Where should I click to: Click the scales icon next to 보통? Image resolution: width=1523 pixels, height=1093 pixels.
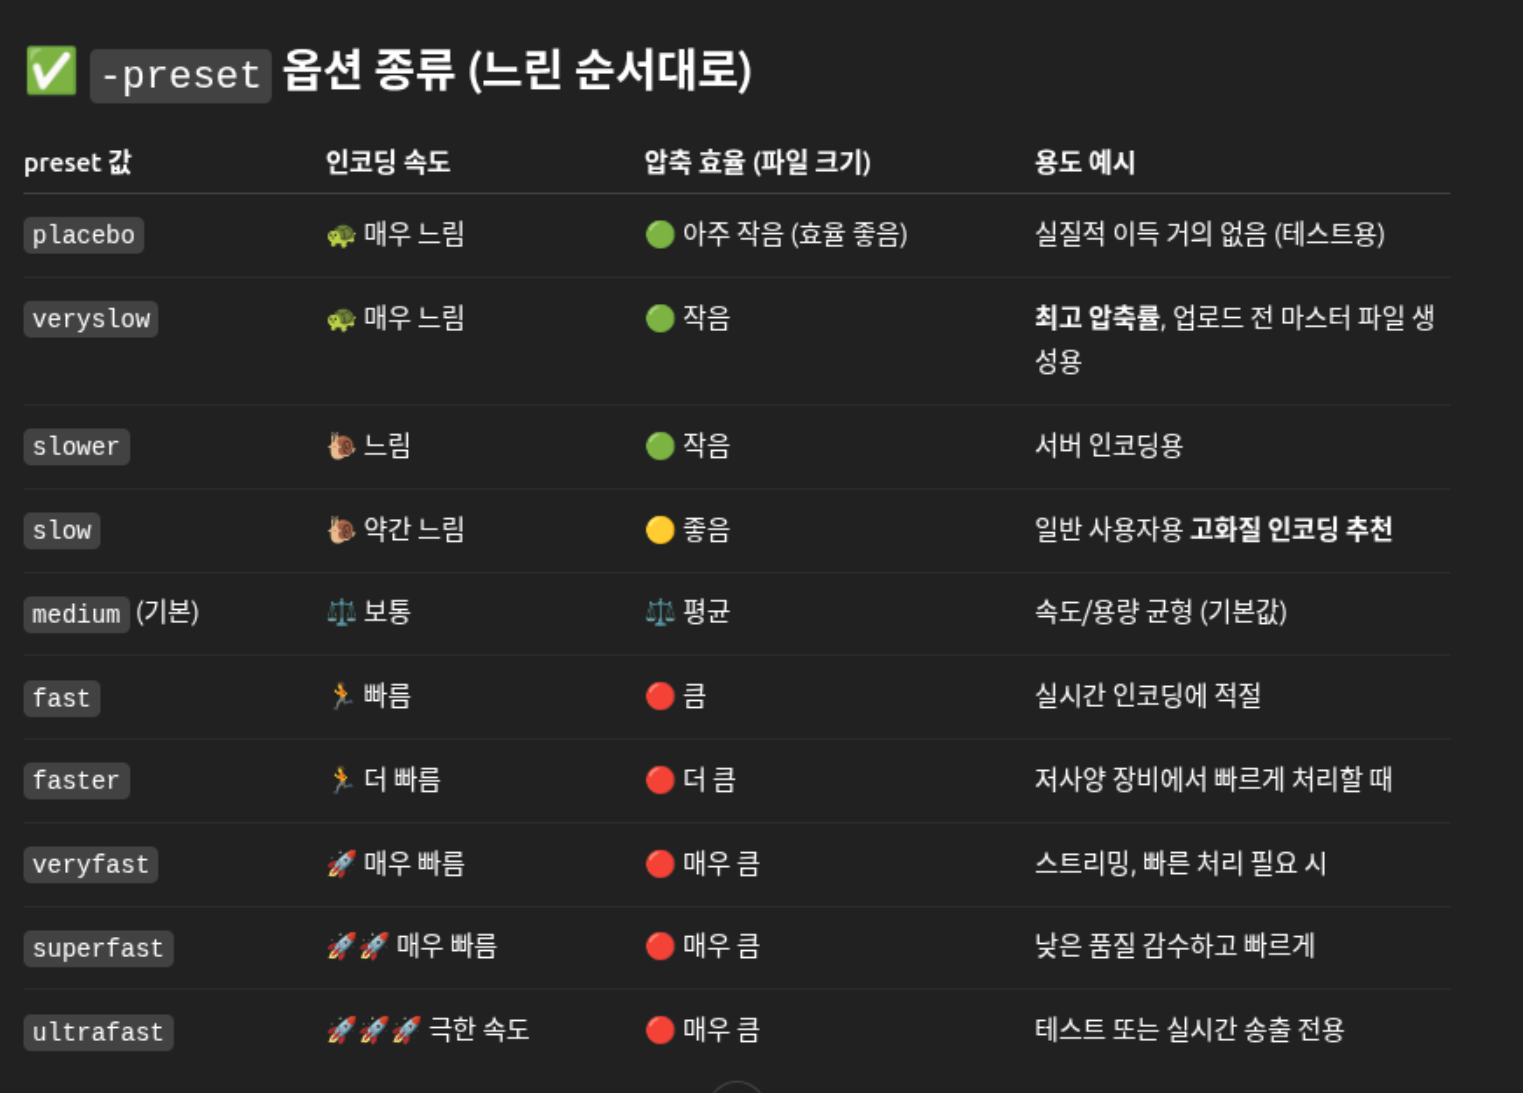[x=341, y=612]
